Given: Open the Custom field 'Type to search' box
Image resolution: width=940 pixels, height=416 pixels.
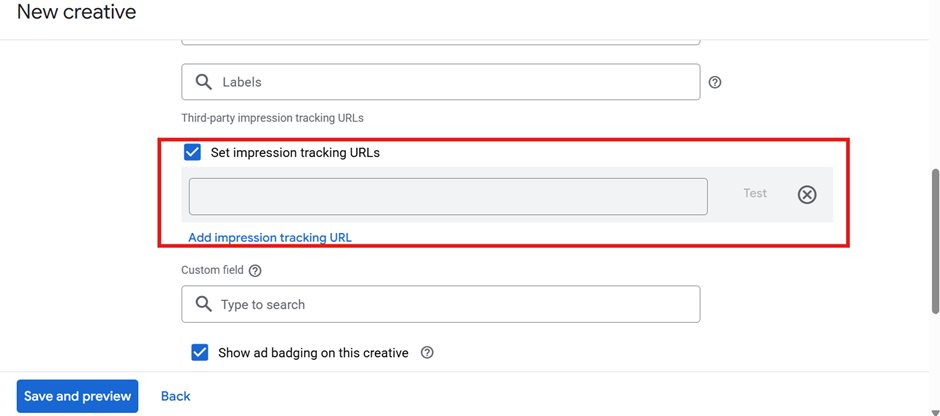Looking at the screenshot, I should tap(450, 304).
